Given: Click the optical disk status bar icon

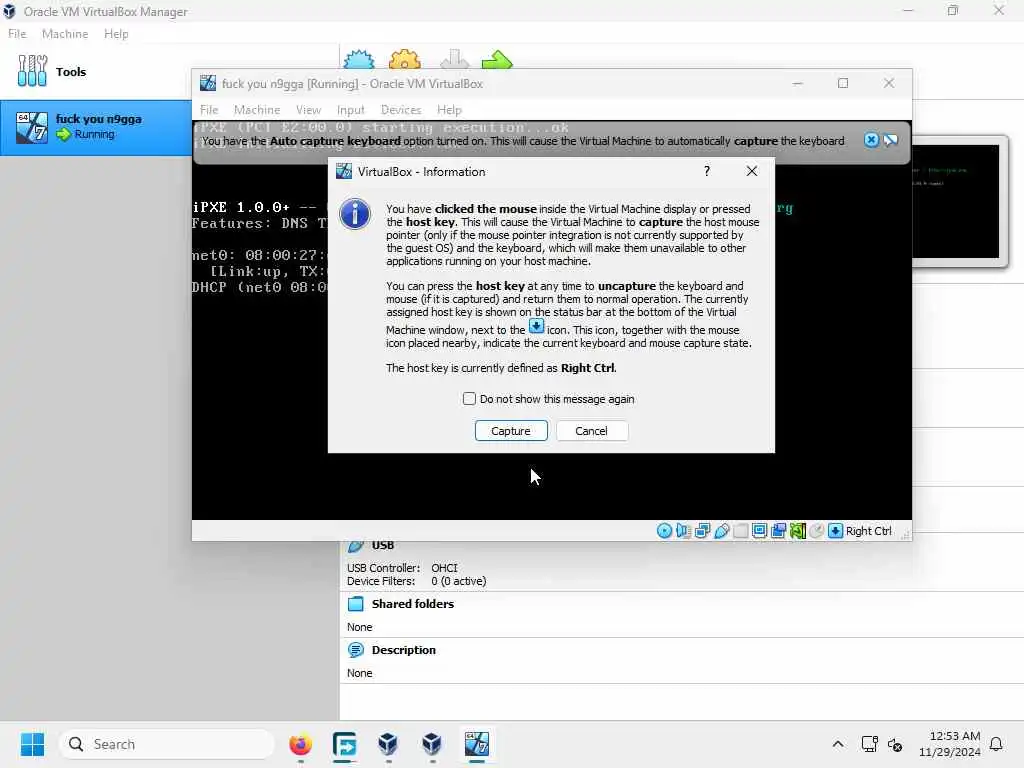Looking at the screenshot, I should point(664,531).
